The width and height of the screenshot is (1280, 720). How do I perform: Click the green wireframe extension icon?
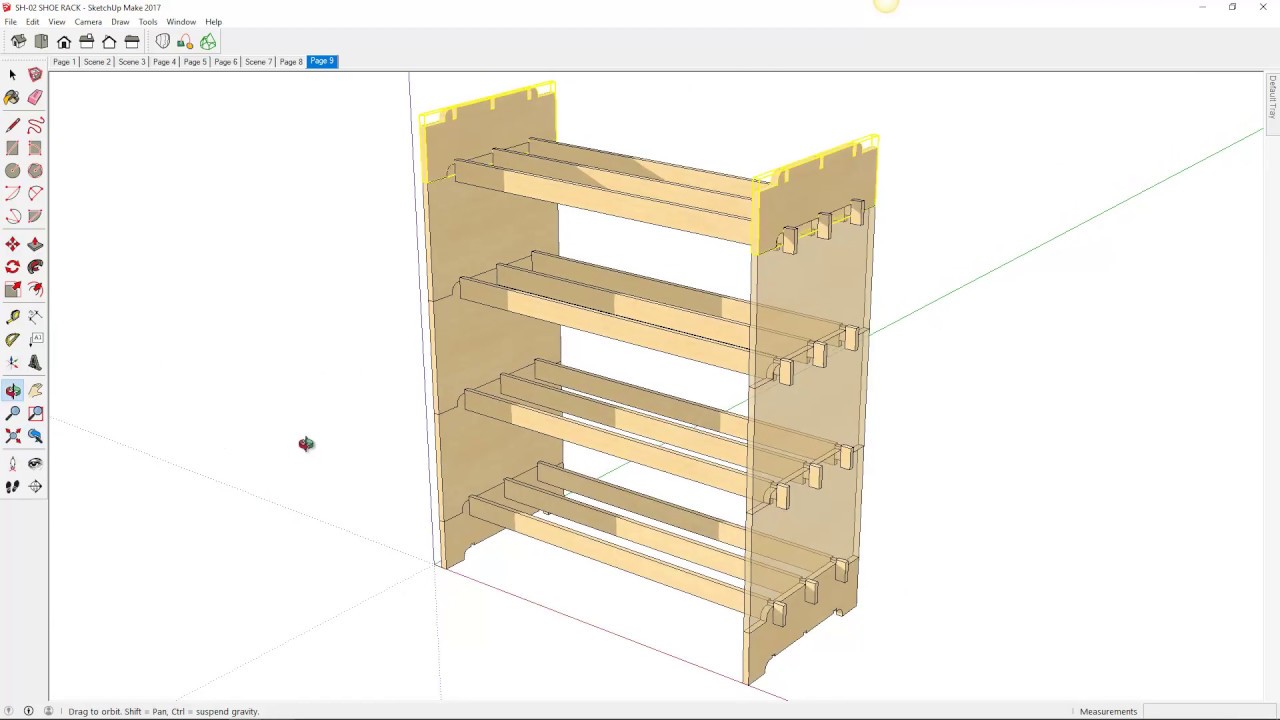click(x=208, y=42)
